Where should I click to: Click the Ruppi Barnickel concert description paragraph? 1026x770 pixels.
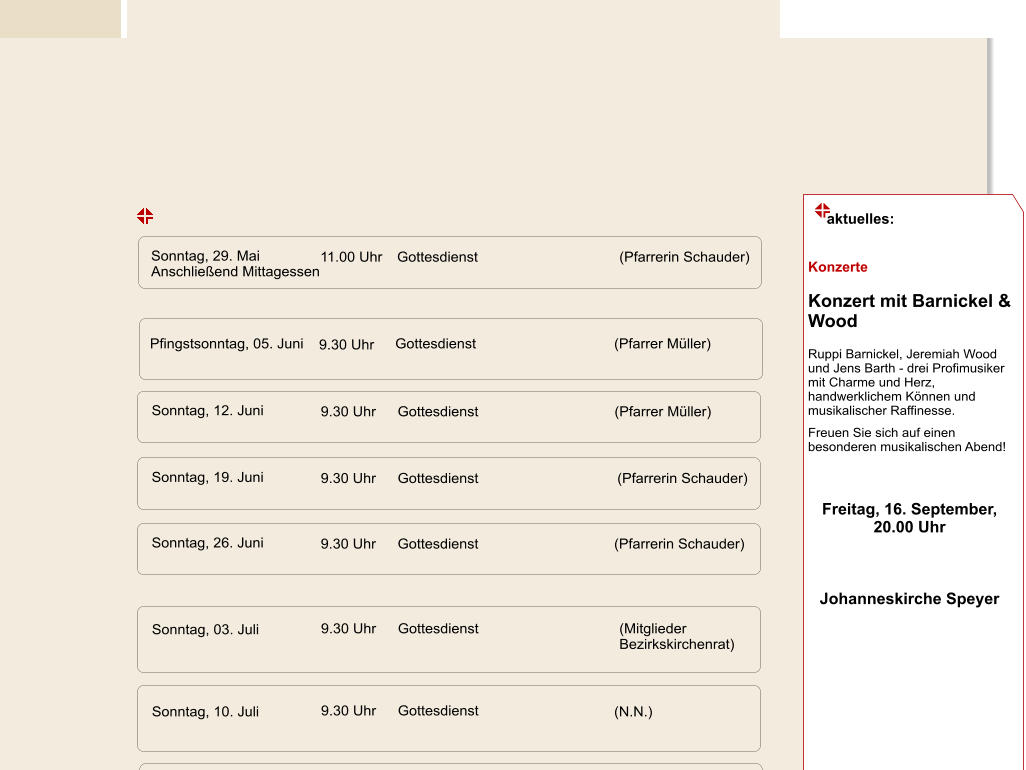(906, 382)
